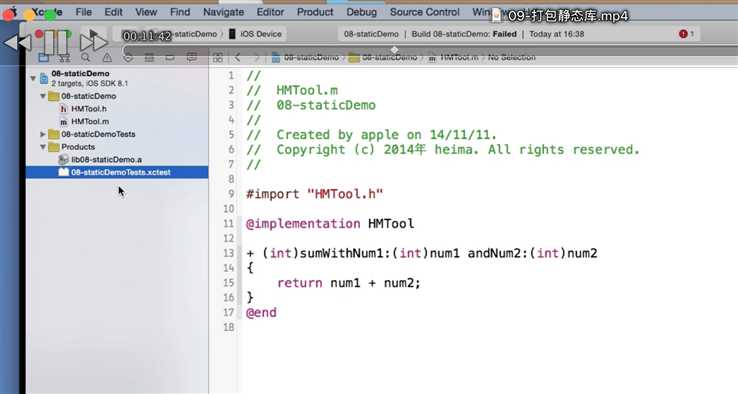This screenshot has width=738, height=394.
Task: Select 08-staticDemoTests.xctest product
Action: coord(117,172)
